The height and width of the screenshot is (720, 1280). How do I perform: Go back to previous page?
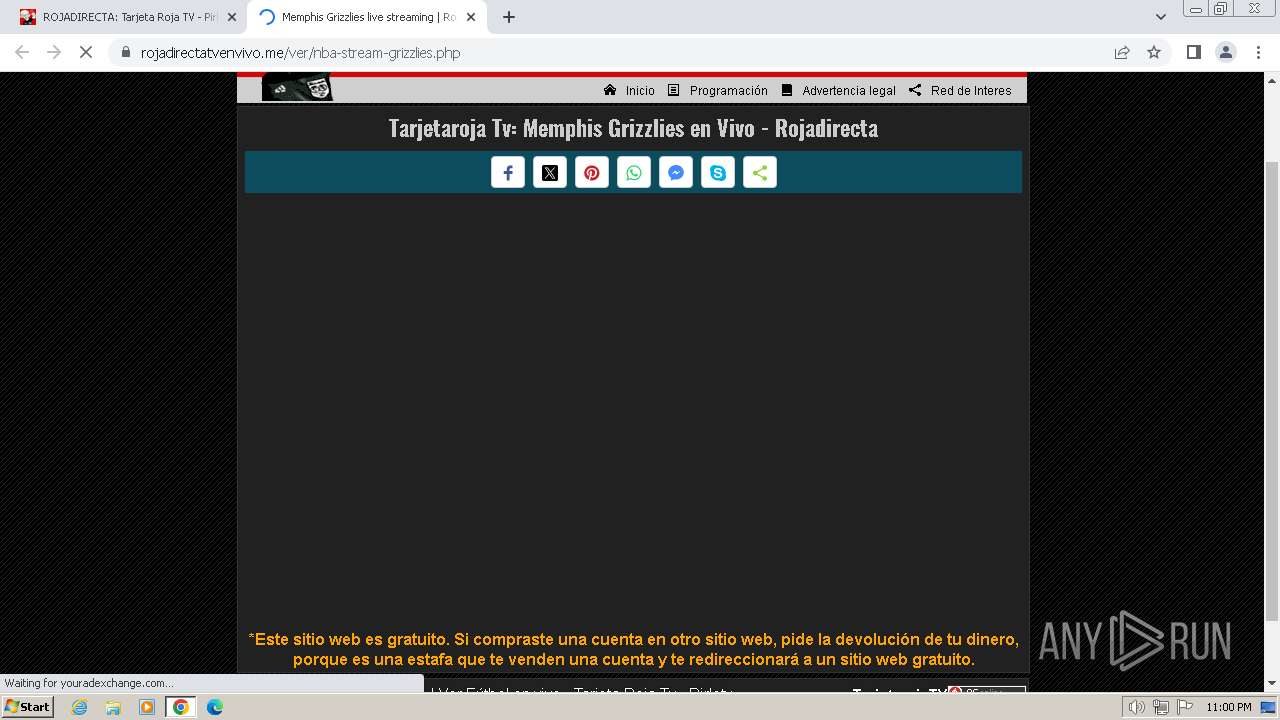pos(22,52)
